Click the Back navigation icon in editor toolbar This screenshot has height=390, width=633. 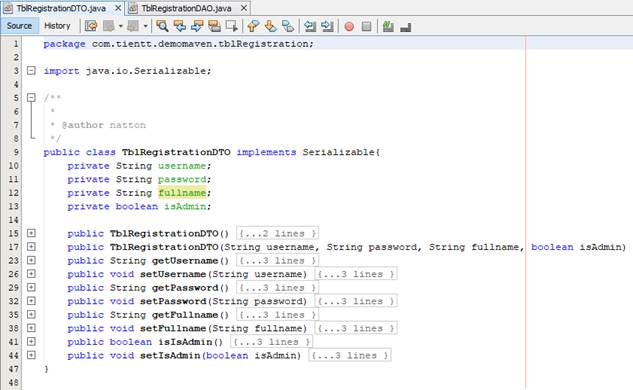coord(109,26)
